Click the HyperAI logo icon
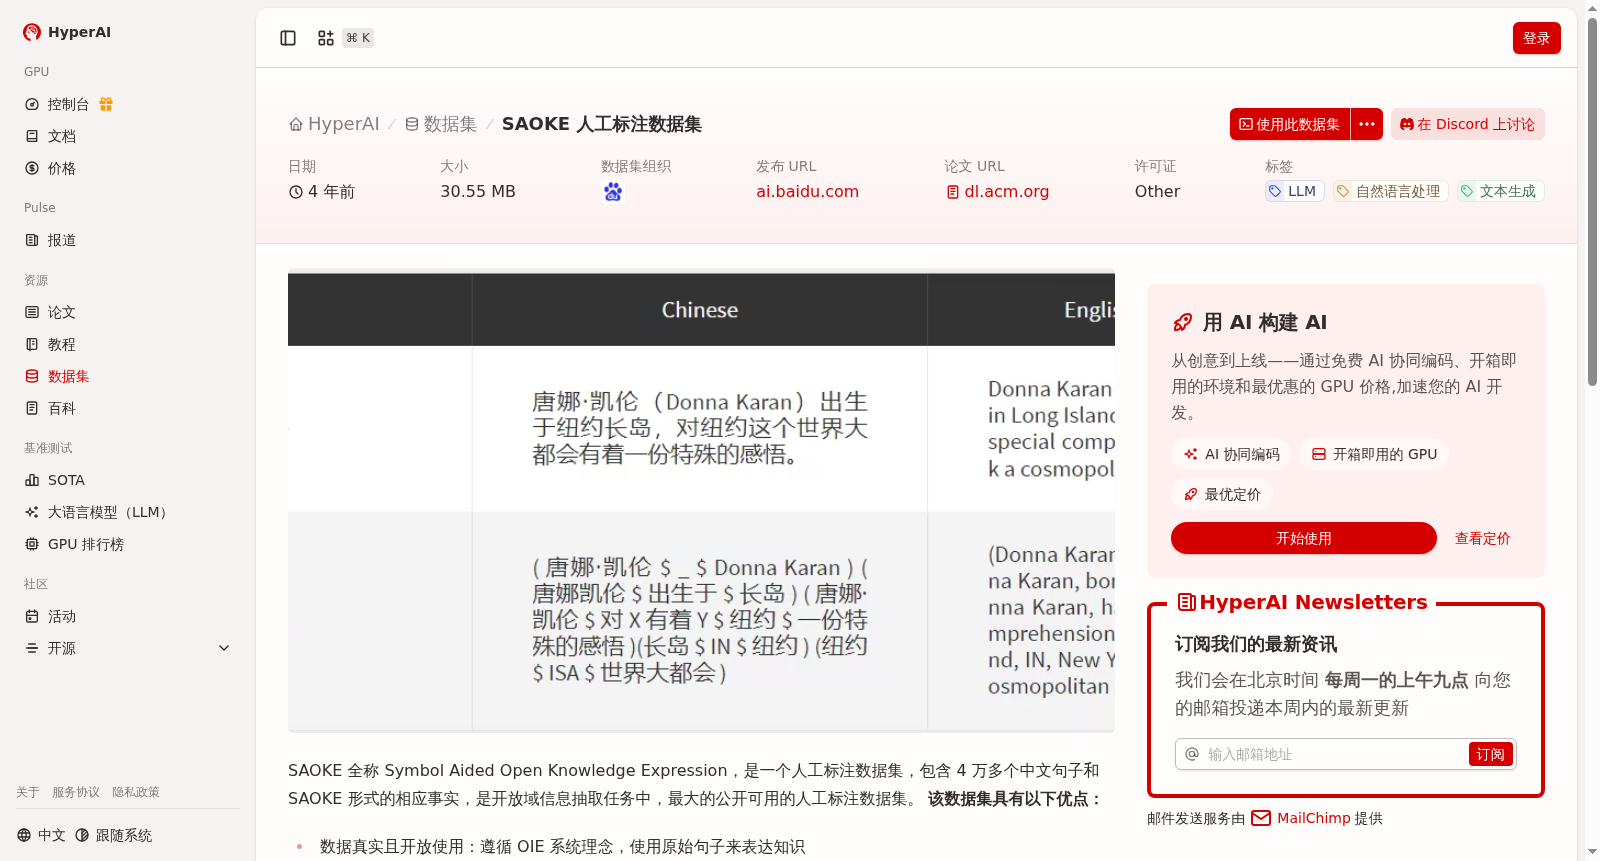The width and height of the screenshot is (1600, 861). [32, 32]
